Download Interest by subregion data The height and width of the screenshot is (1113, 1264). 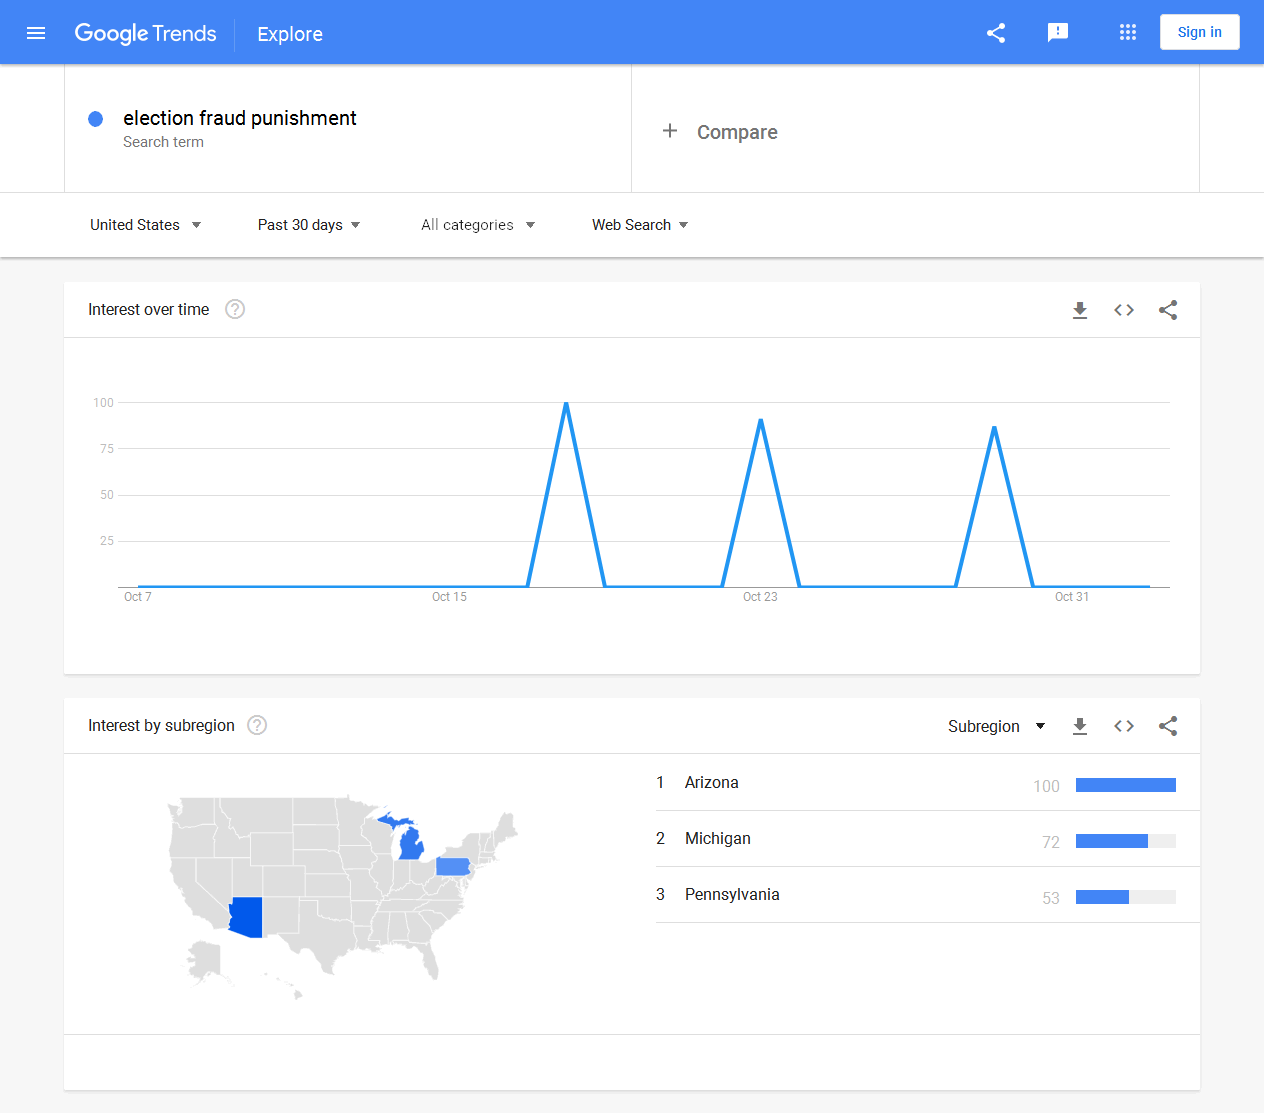point(1080,726)
